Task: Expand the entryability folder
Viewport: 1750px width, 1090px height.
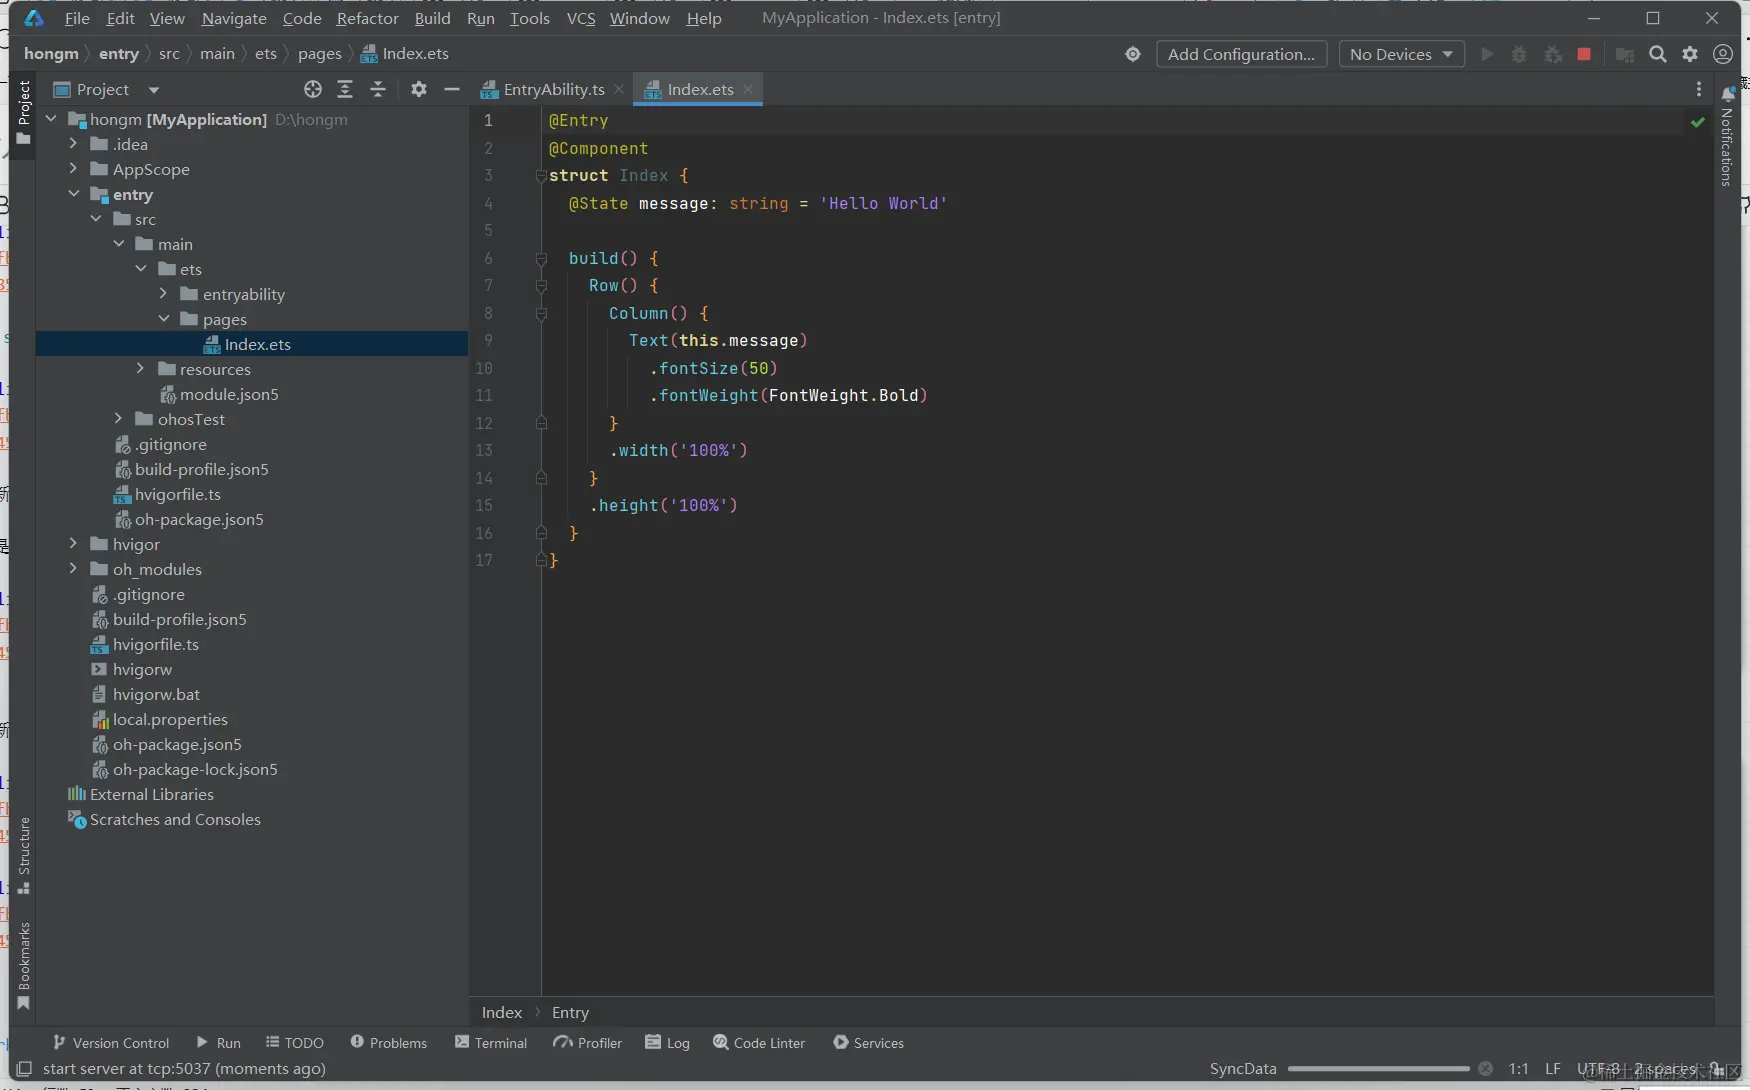Action: click(x=163, y=294)
